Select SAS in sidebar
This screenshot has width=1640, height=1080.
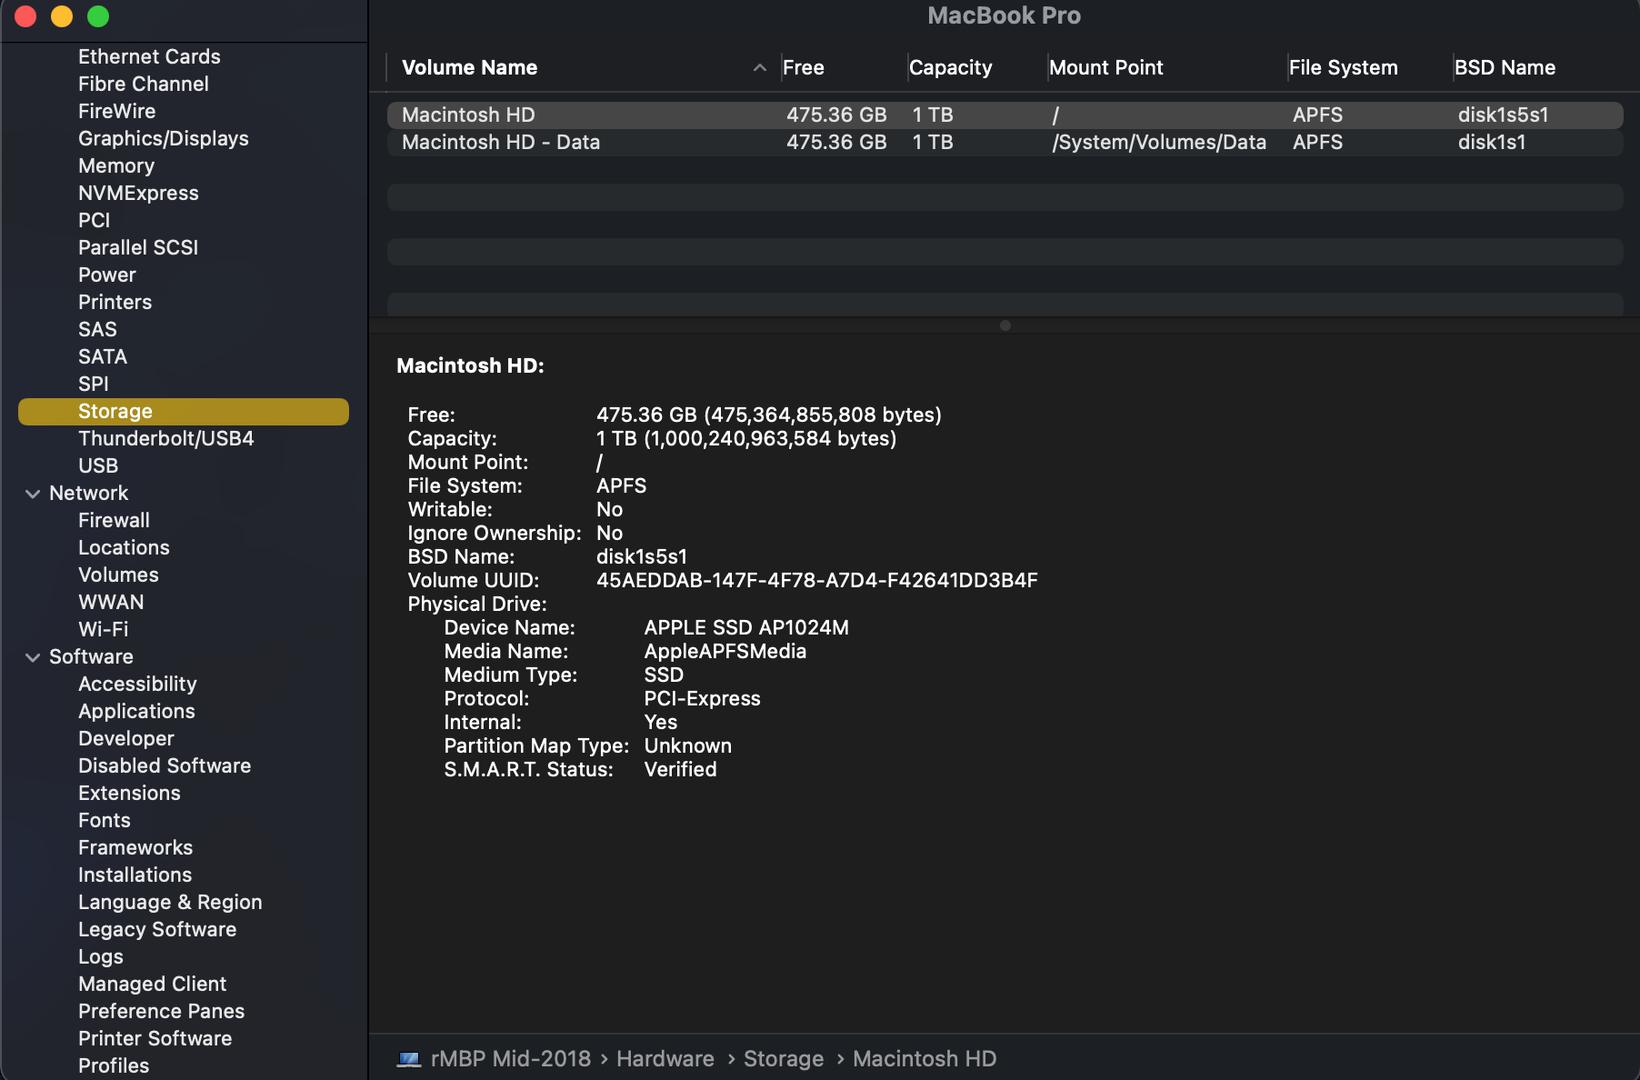[x=97, y=329]
